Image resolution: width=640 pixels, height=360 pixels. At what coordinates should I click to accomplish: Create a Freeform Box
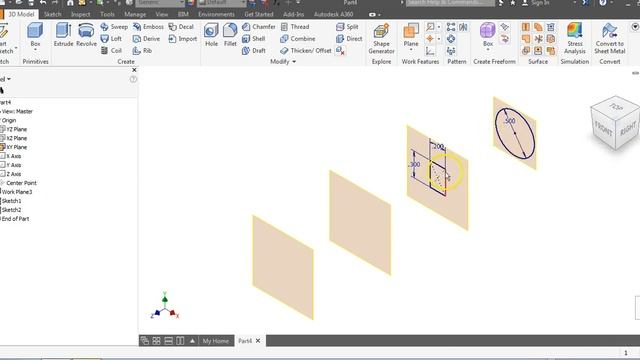tap(488, 35)
